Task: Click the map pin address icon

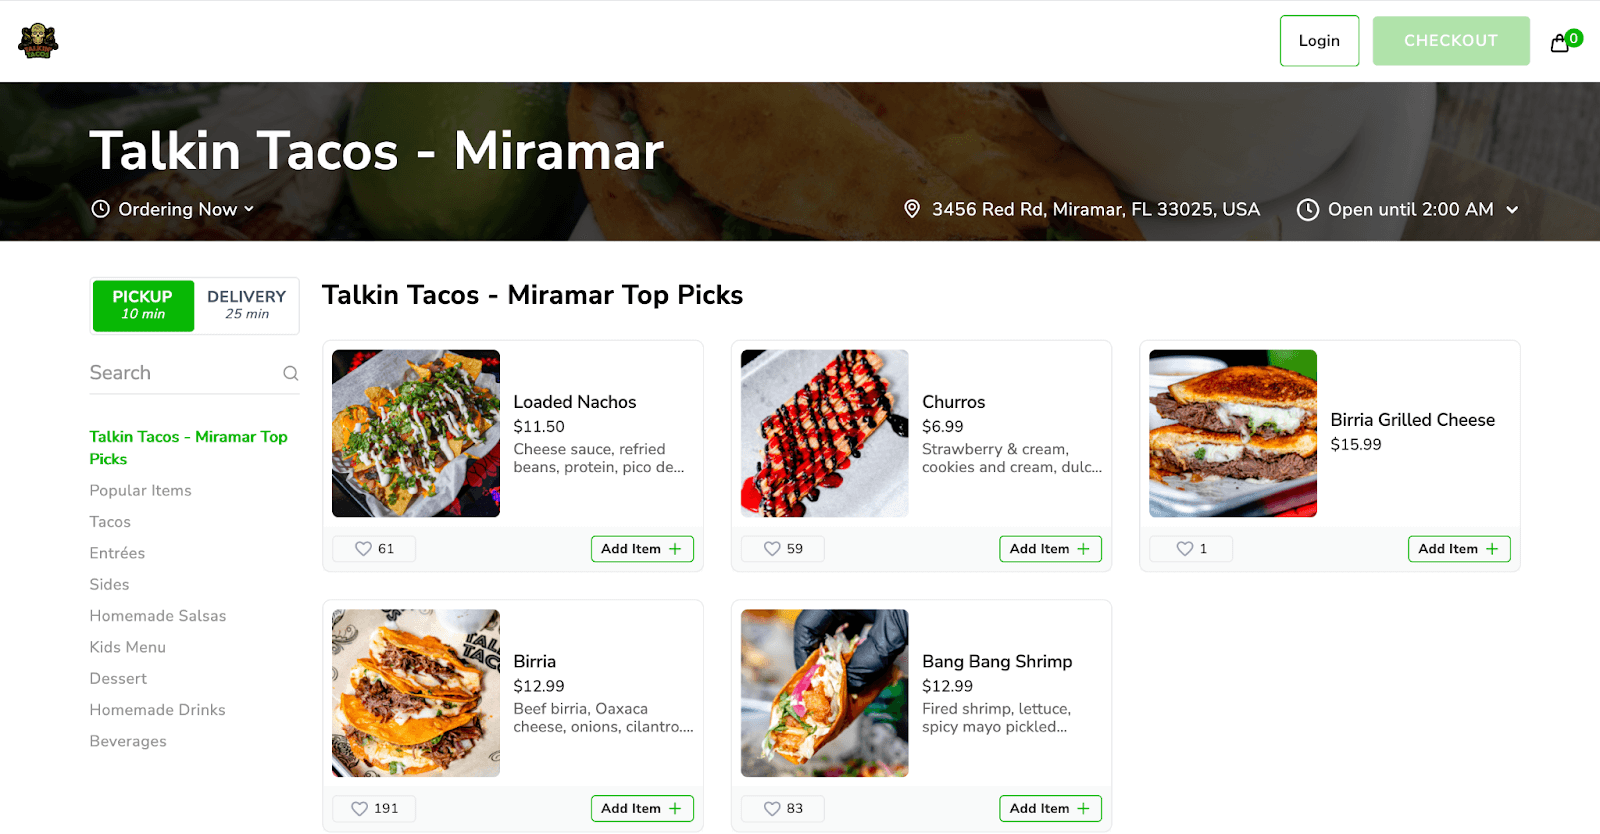Action: 912,209
